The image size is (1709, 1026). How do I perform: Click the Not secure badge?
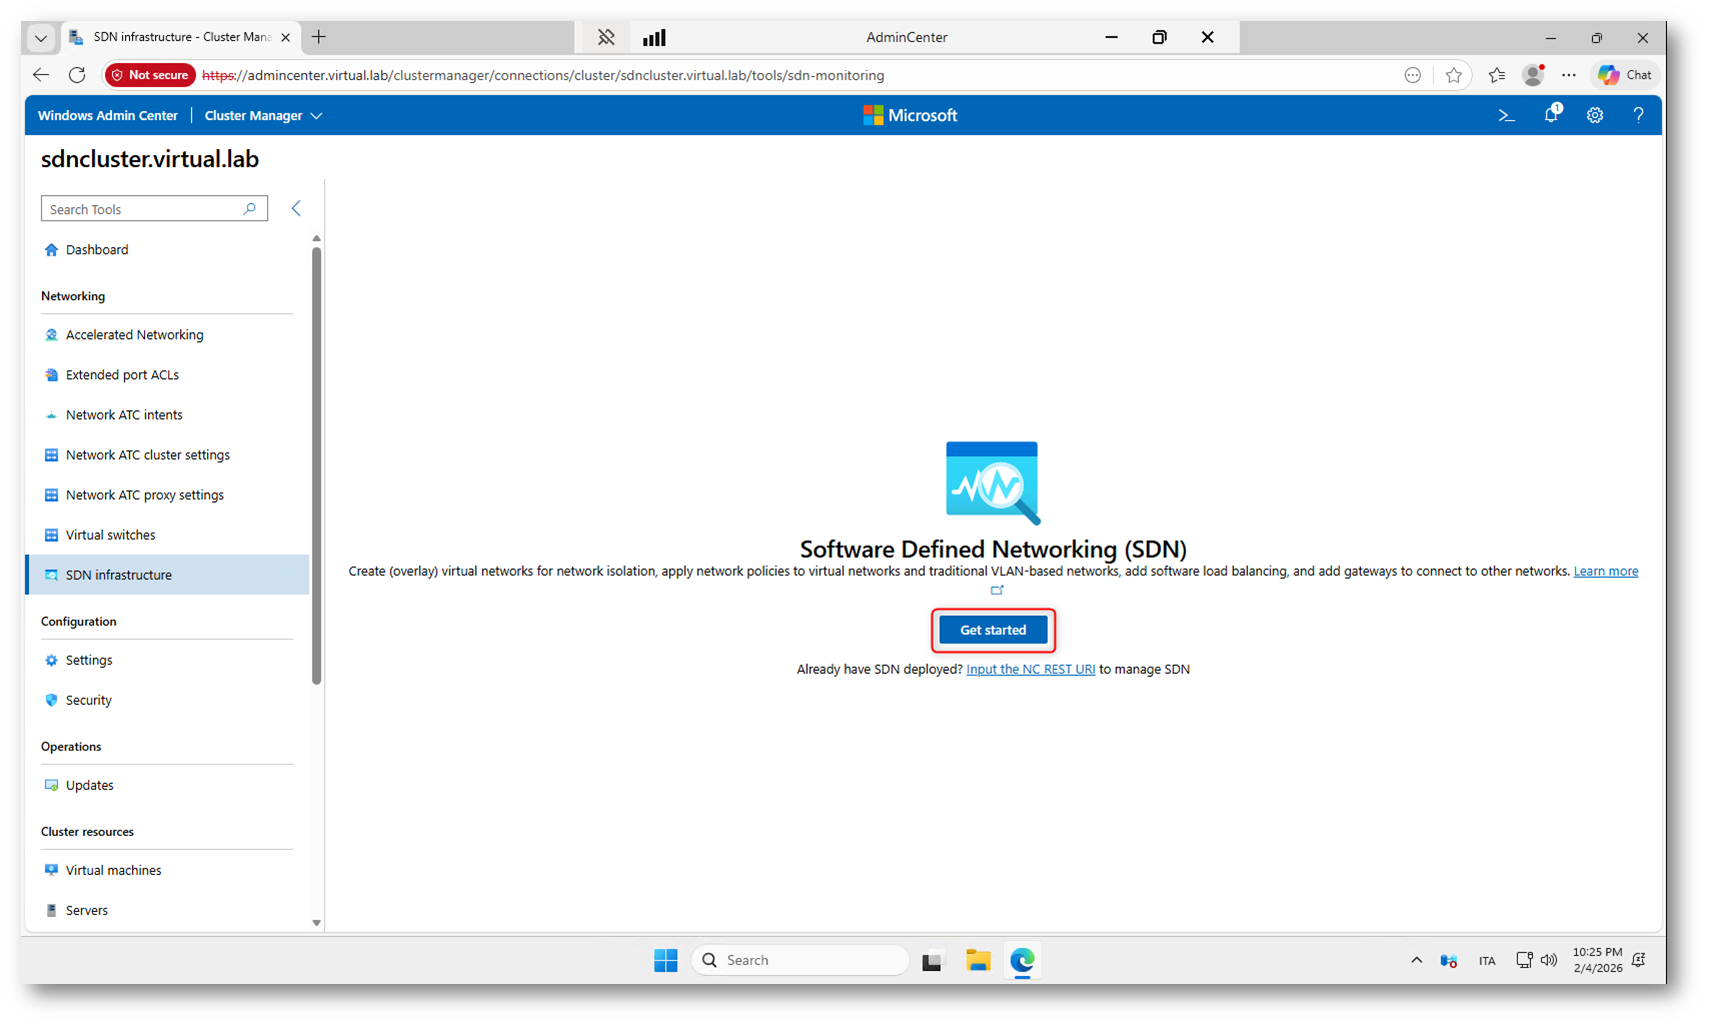[x=150, y=75]
